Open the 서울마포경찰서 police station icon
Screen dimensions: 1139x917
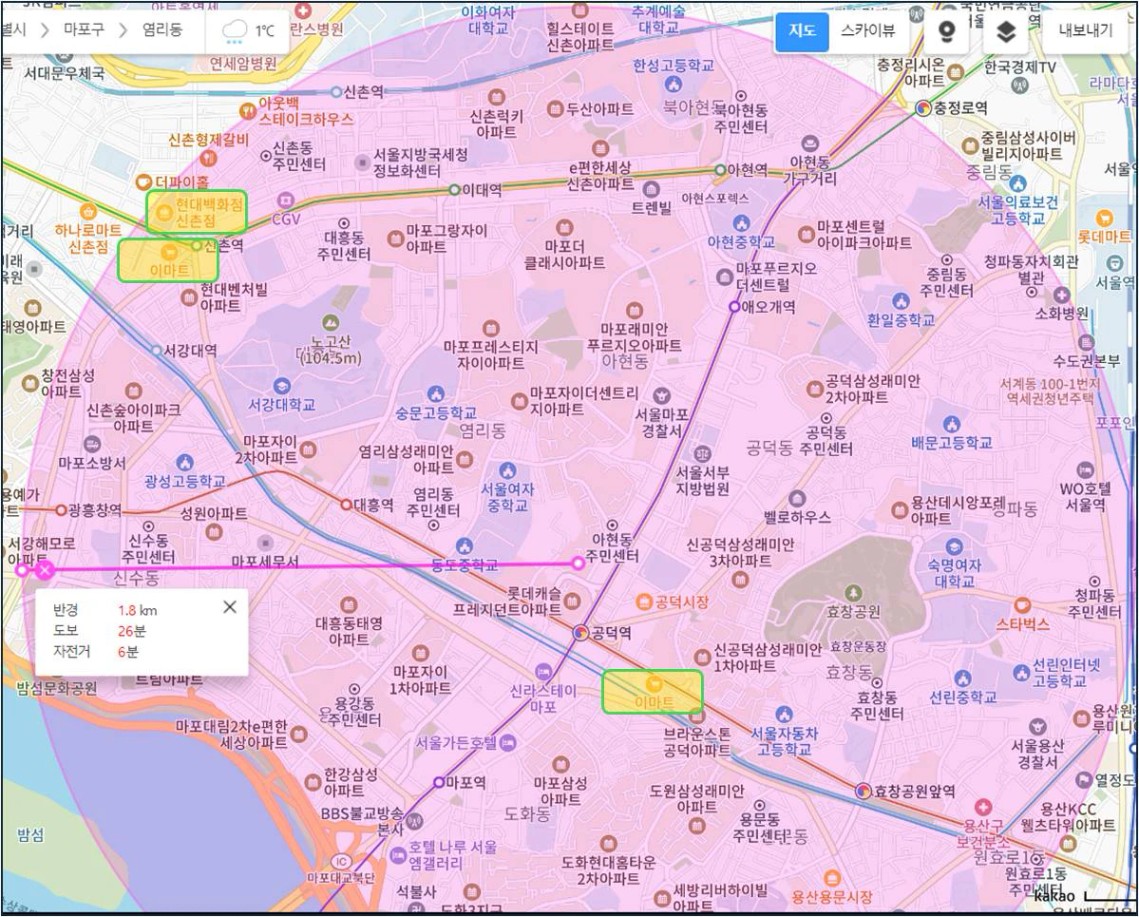pos(661,395)
